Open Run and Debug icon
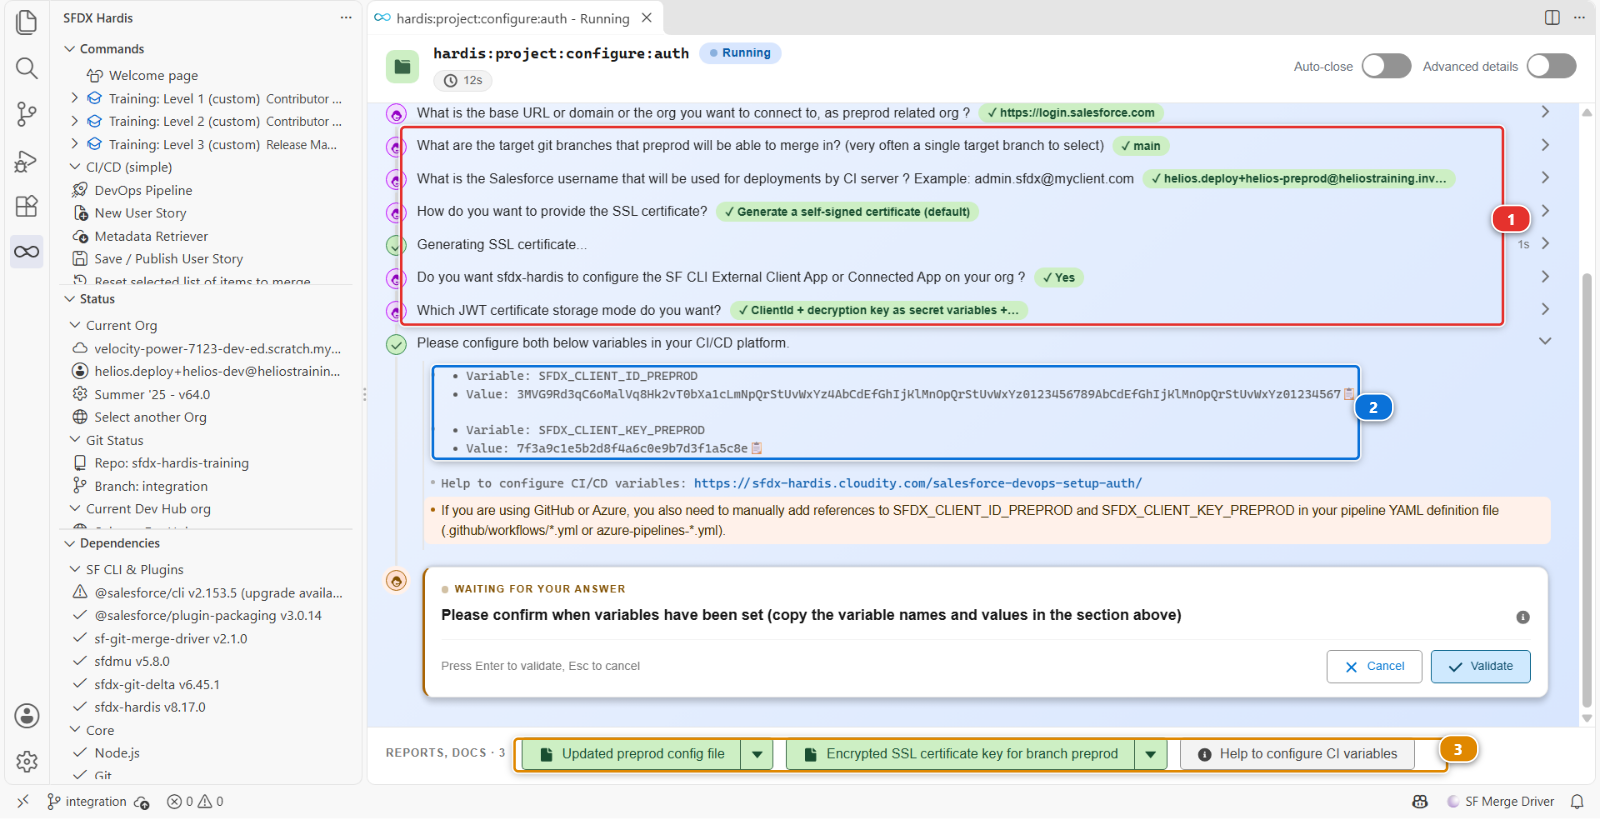 pos(27,160)
